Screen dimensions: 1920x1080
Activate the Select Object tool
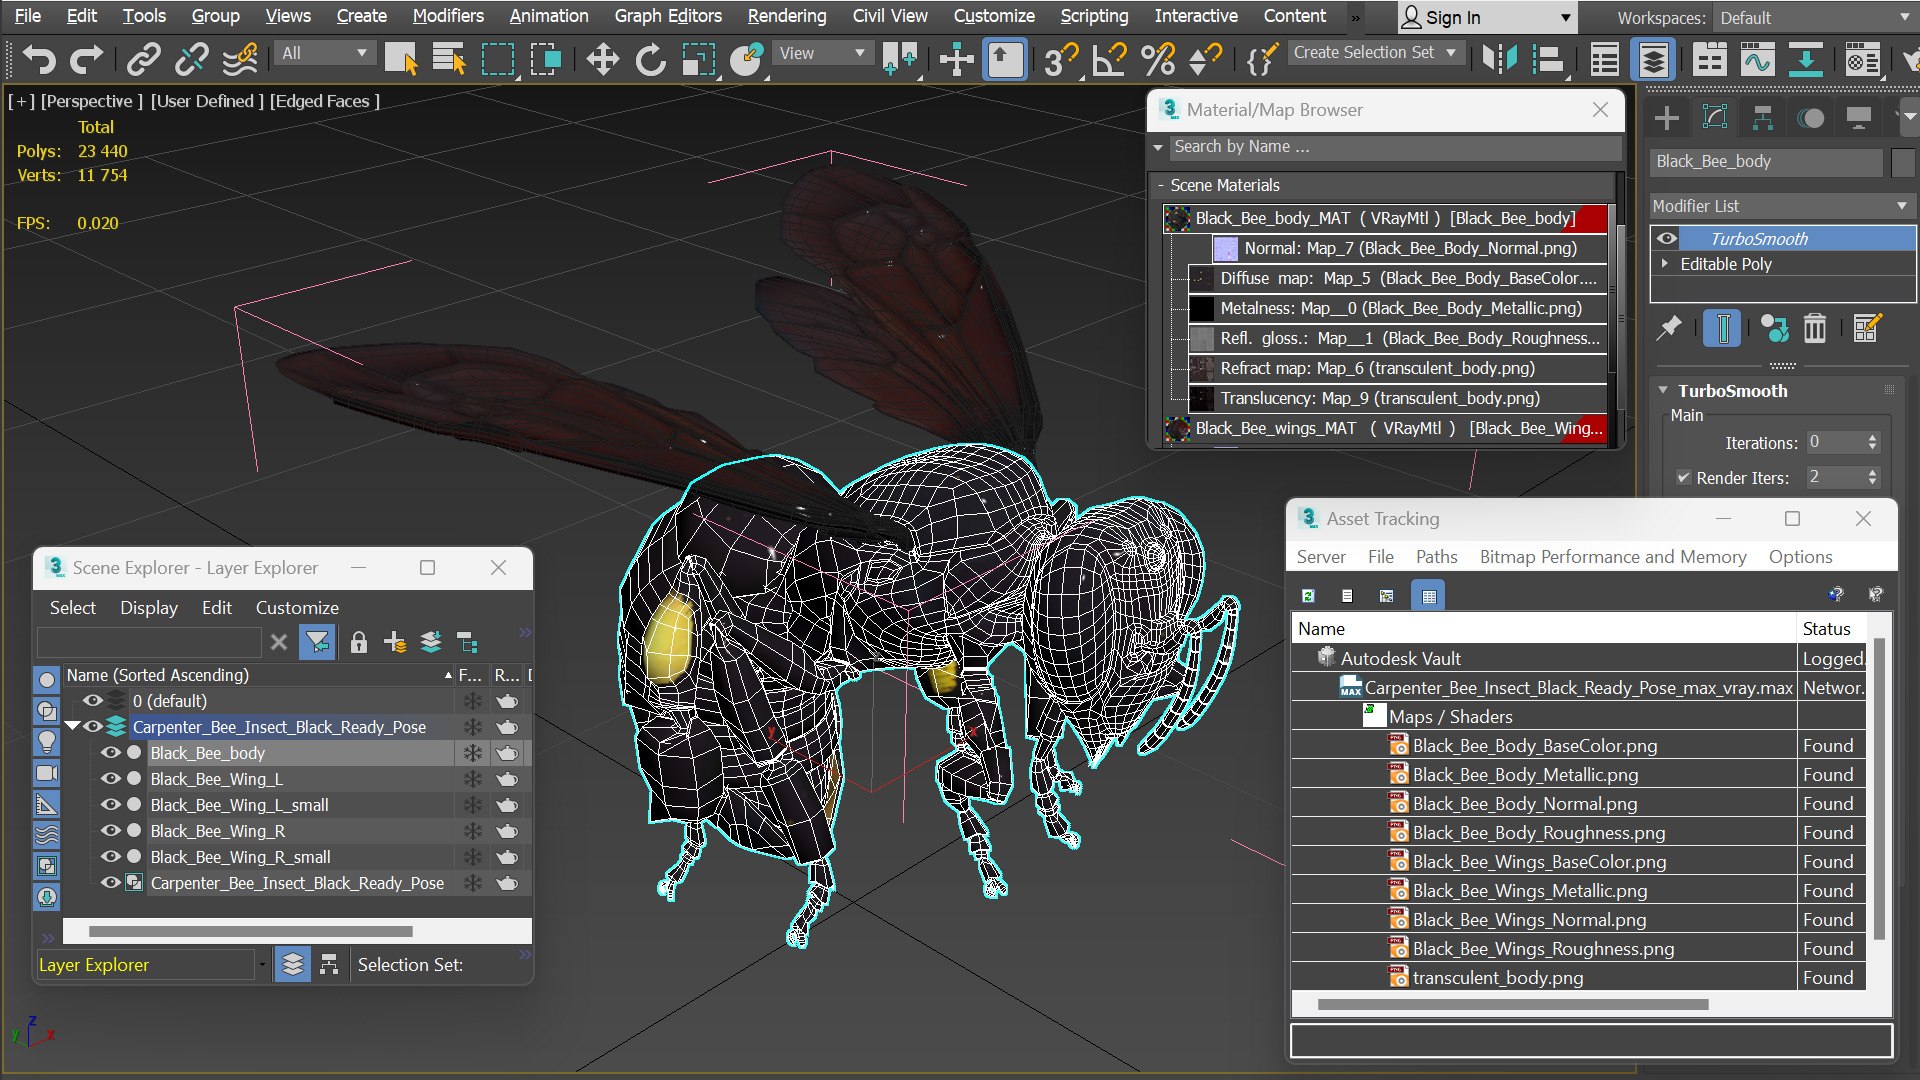point(401,60)
